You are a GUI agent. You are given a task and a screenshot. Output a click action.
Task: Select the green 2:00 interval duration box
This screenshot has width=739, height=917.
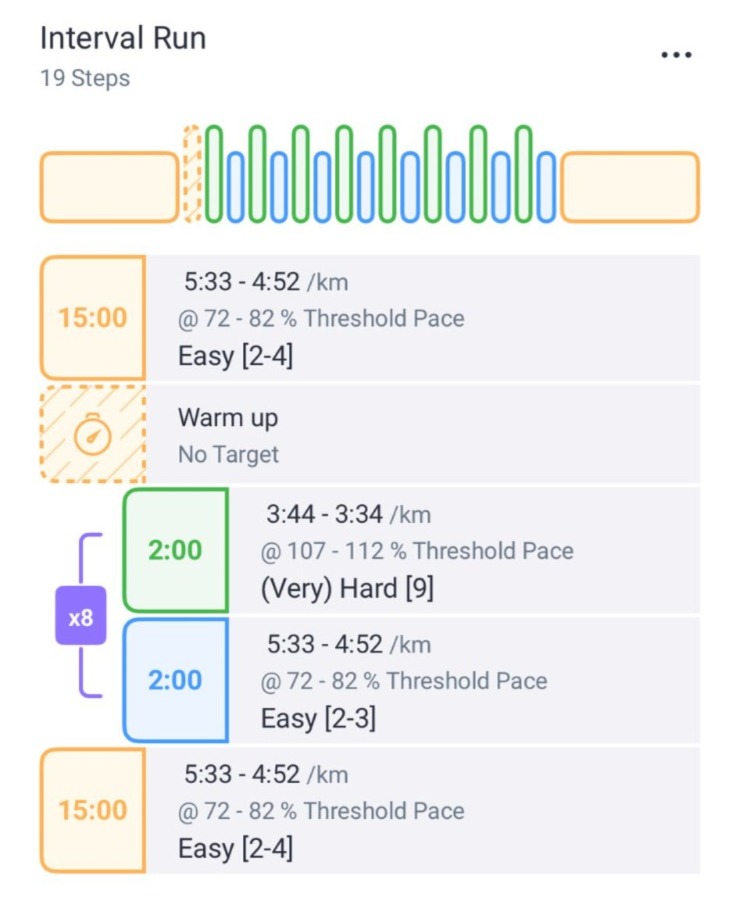click(175, 550)
